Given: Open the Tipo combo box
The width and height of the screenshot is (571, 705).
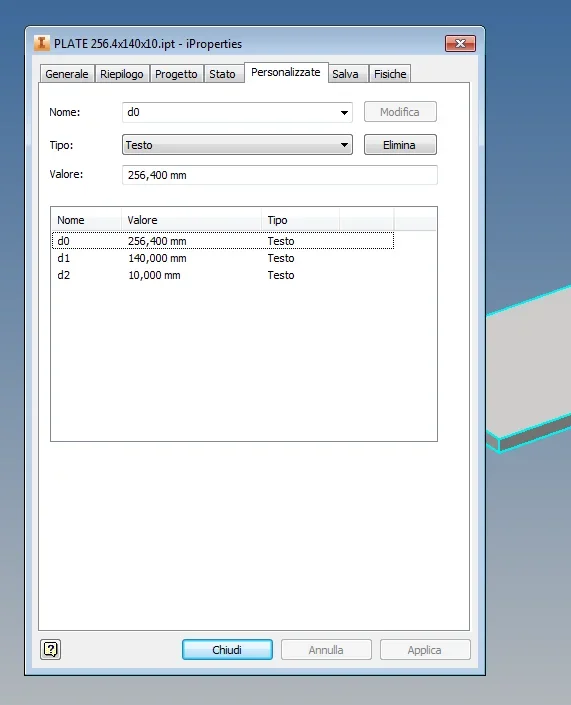Looking at the screenshot, I should 237,145.
